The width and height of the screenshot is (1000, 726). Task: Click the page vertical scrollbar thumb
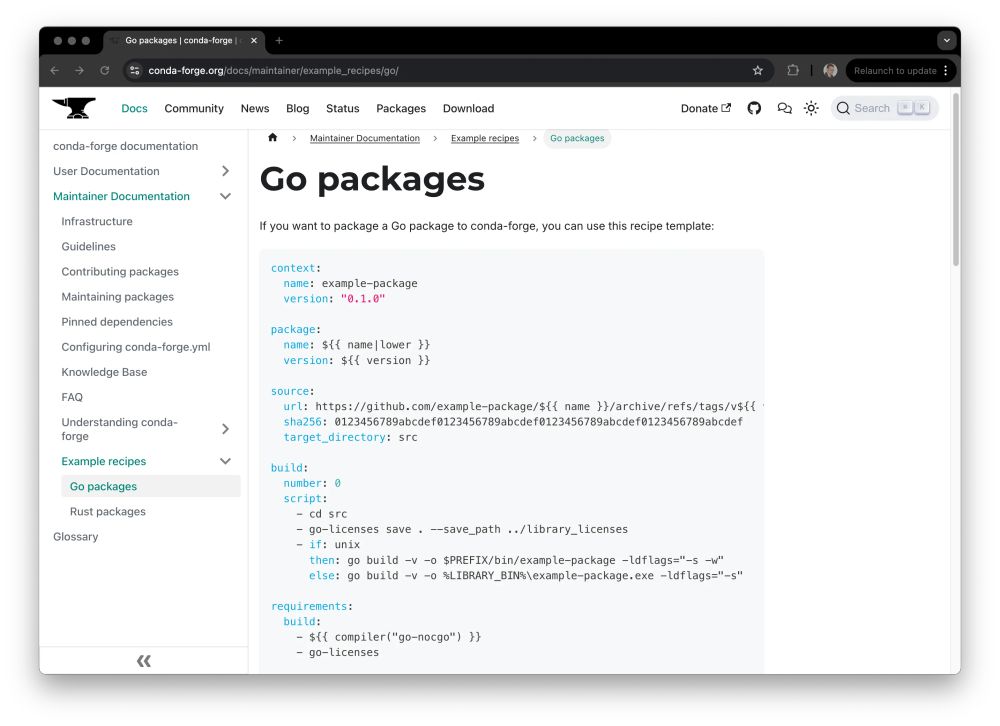[955, 180]
